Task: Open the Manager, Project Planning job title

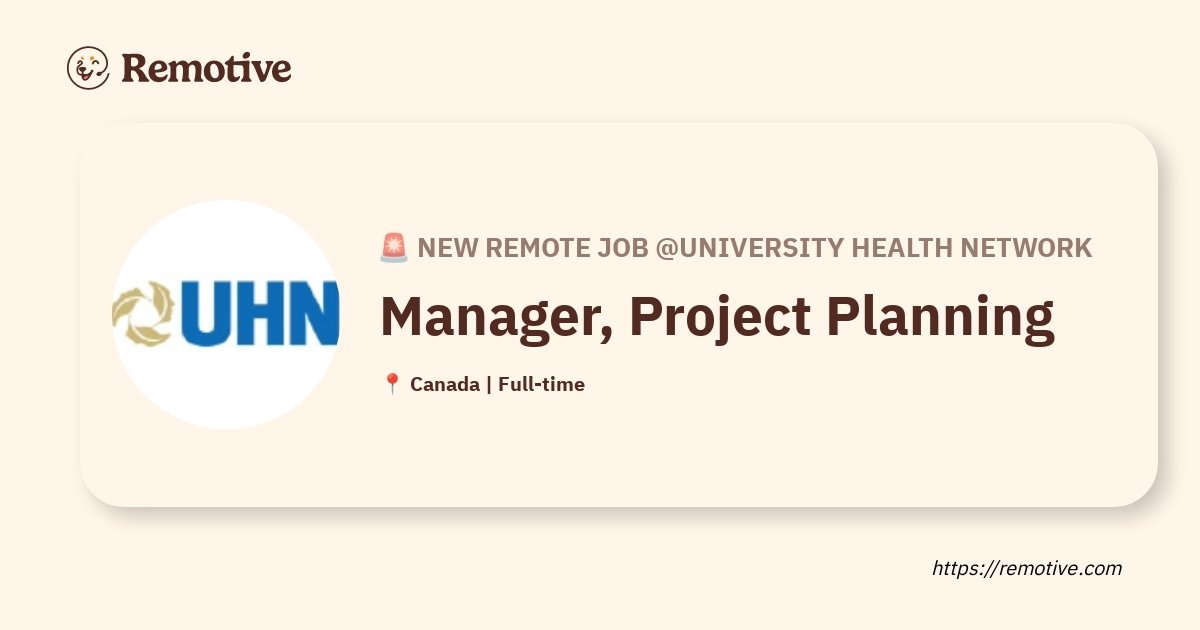Action: tap(717, 317)
